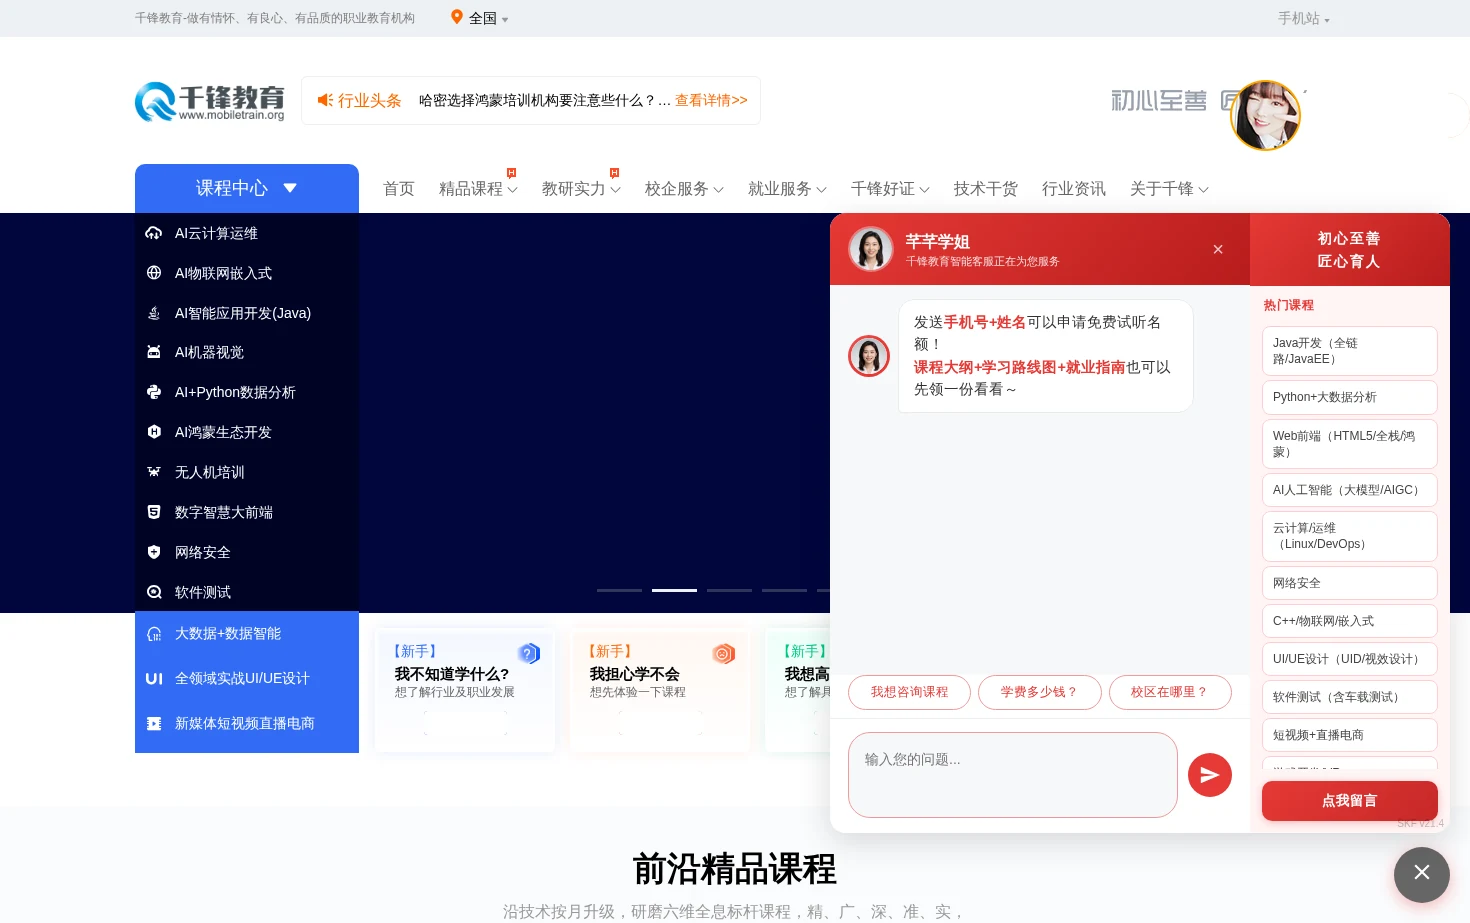This screenshot has height=923, width=1470.
Task: Open the 全国 region dropdown
Action: [x=480, y=18]
